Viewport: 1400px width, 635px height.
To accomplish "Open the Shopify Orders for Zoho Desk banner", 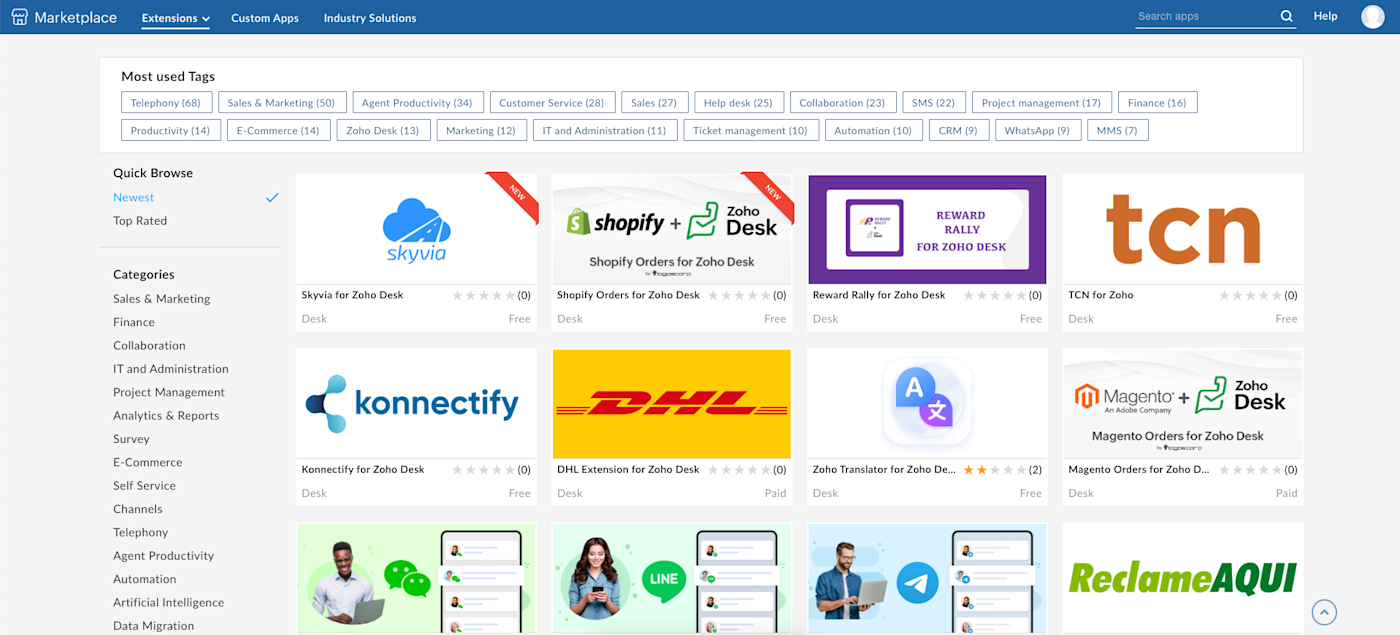I will [x=672, y=230].
